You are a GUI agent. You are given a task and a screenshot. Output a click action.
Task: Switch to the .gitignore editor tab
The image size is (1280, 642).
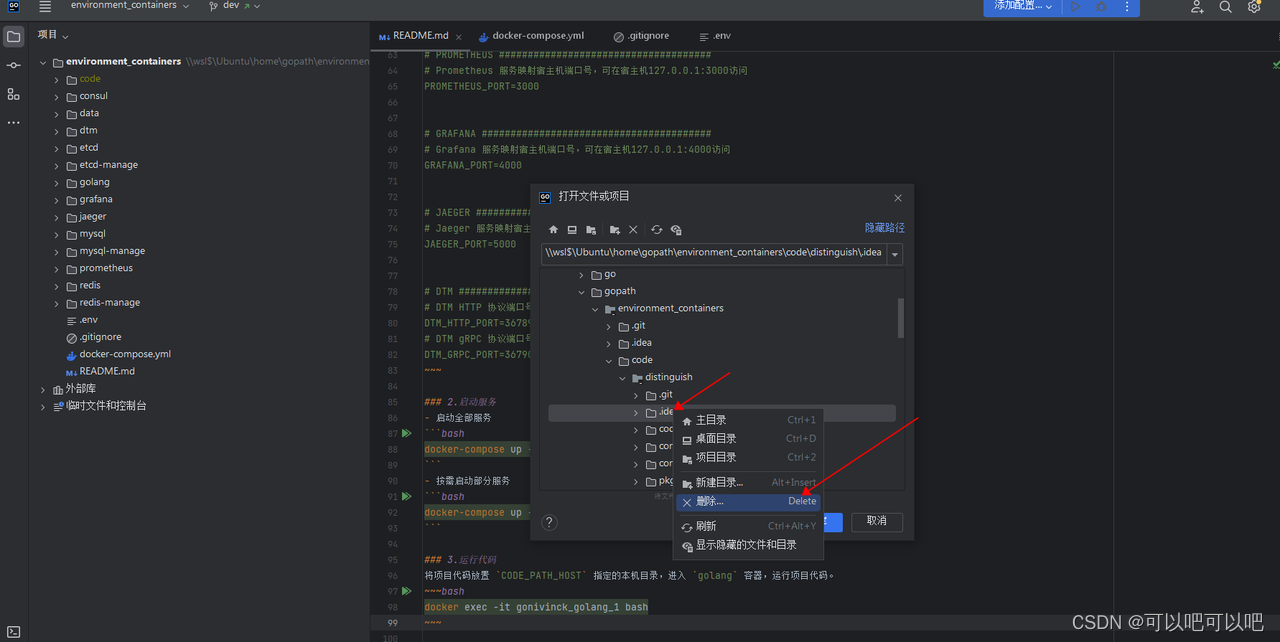point(641,35)
